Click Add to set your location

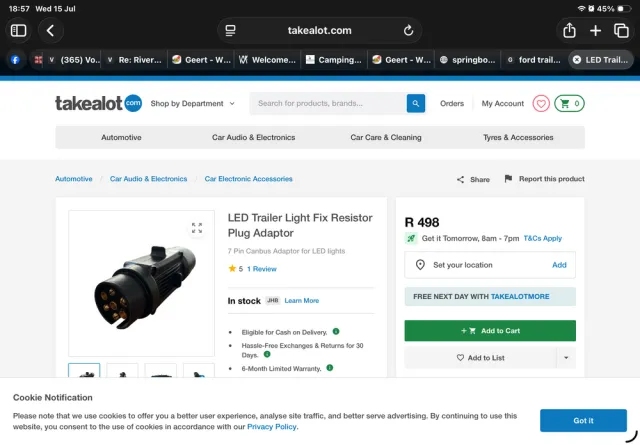[559, 265]
